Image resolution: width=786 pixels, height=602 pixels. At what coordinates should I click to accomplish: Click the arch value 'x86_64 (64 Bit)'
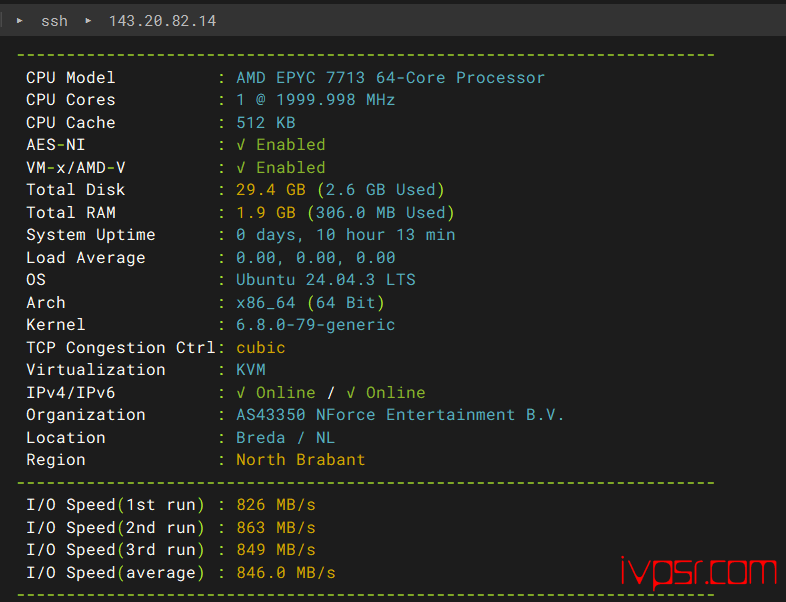point(310,303)
